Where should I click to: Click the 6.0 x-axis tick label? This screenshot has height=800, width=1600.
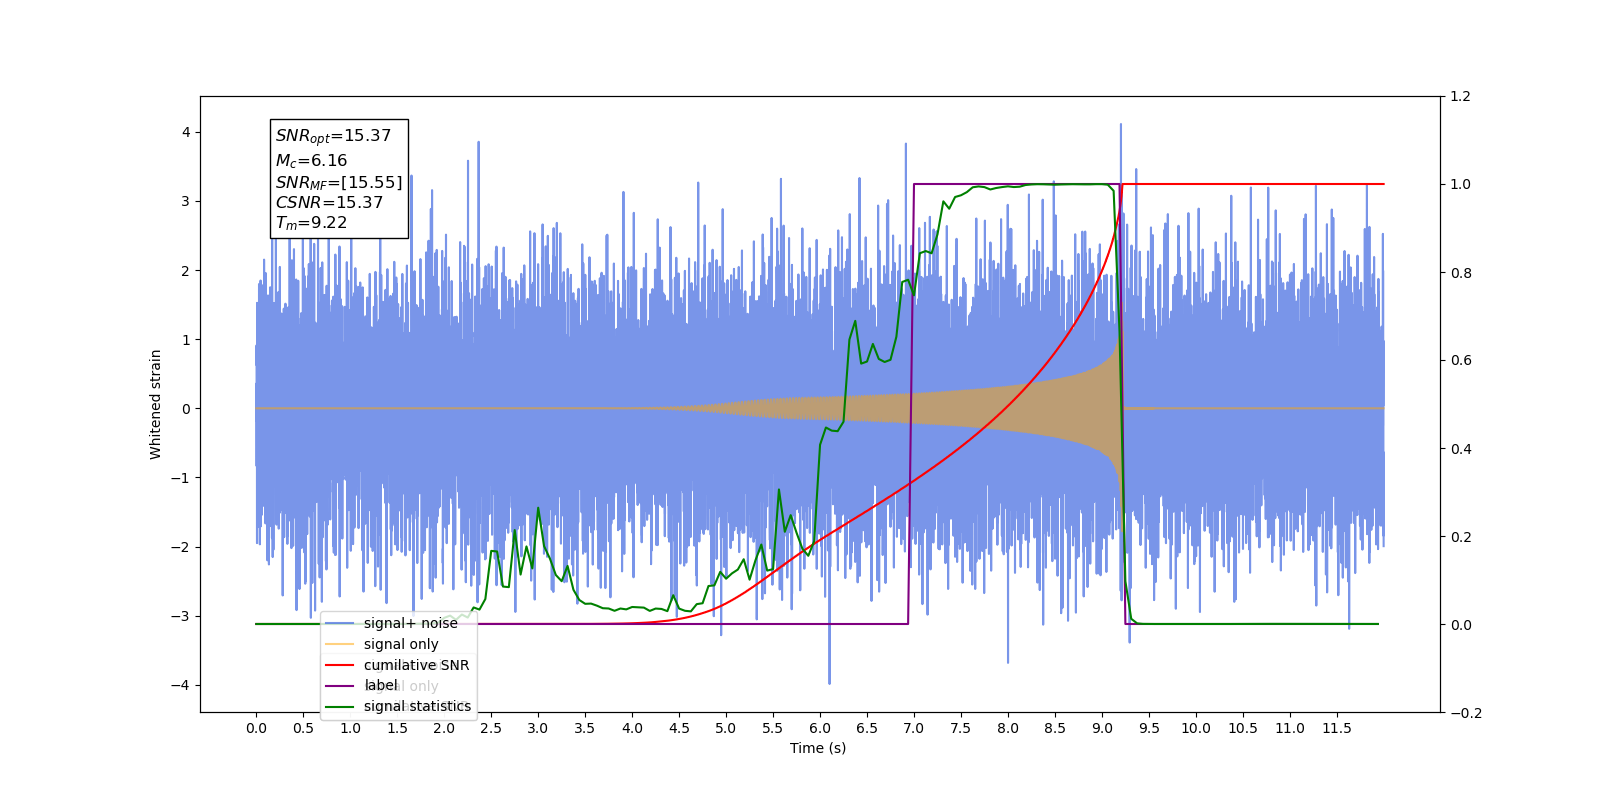click(x=820, y=728)
